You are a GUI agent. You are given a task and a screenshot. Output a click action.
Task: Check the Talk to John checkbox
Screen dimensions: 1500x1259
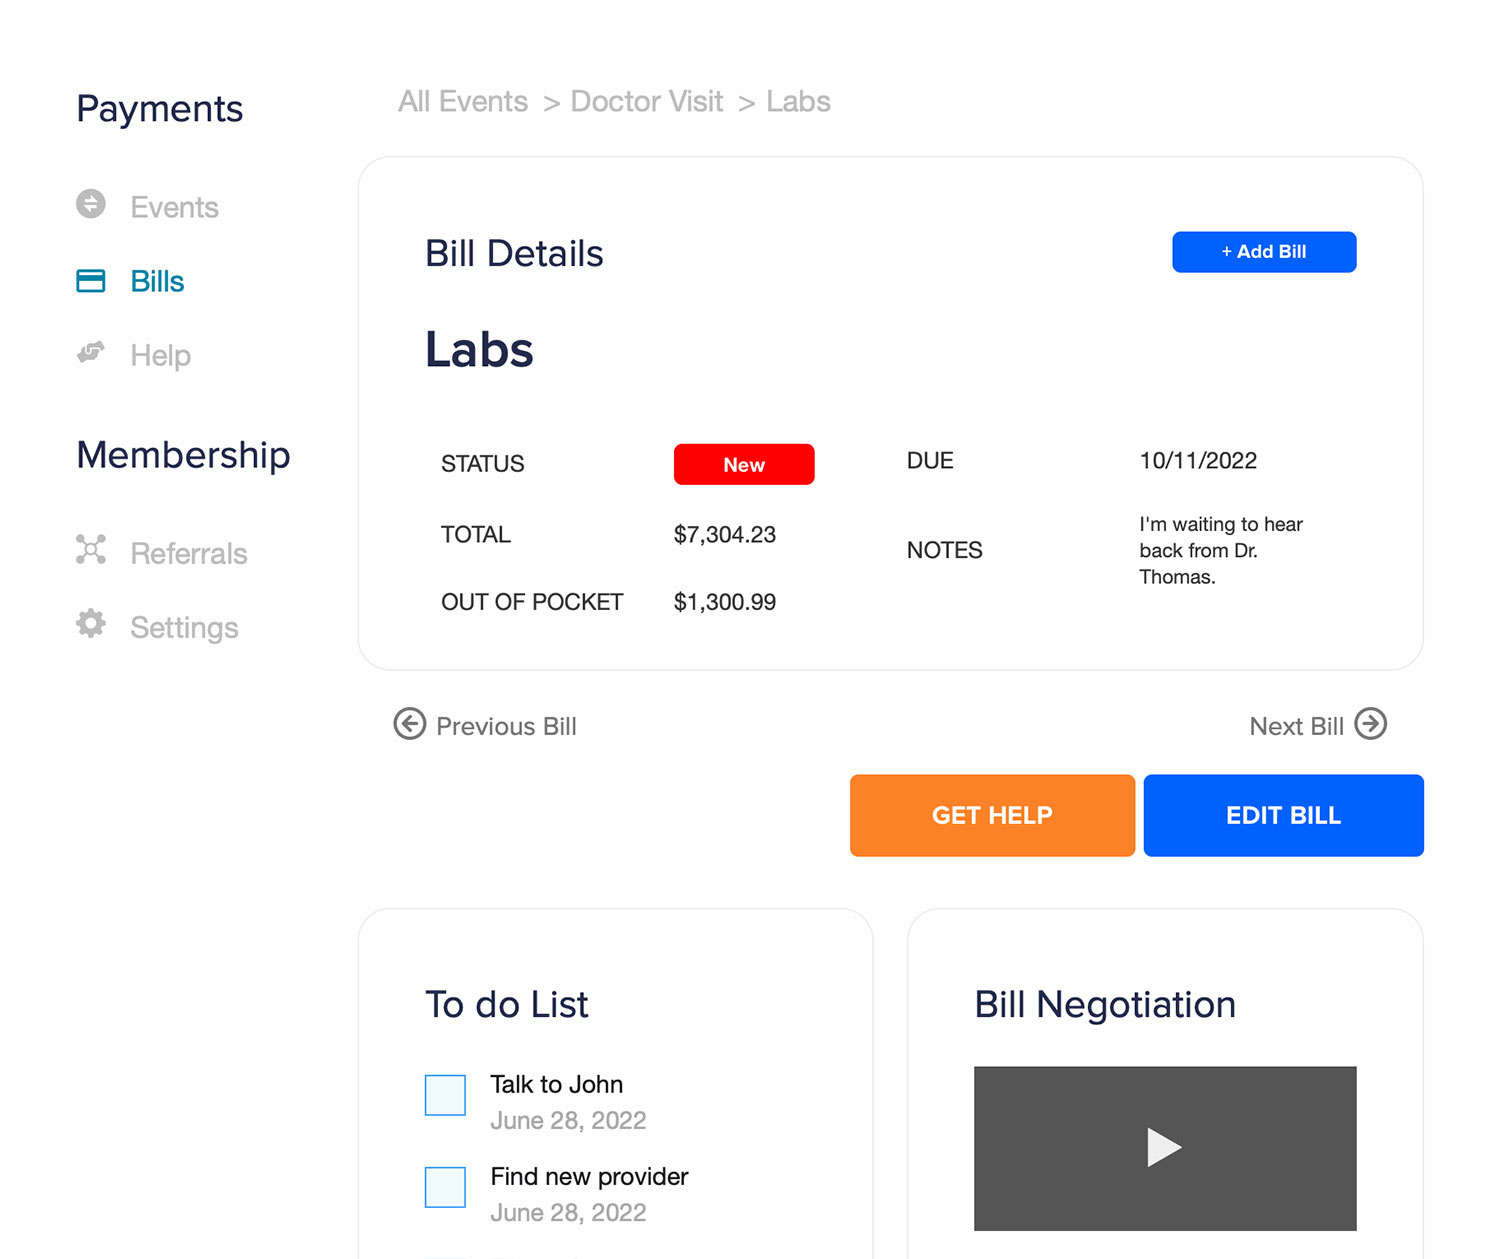coord(445,1095)
